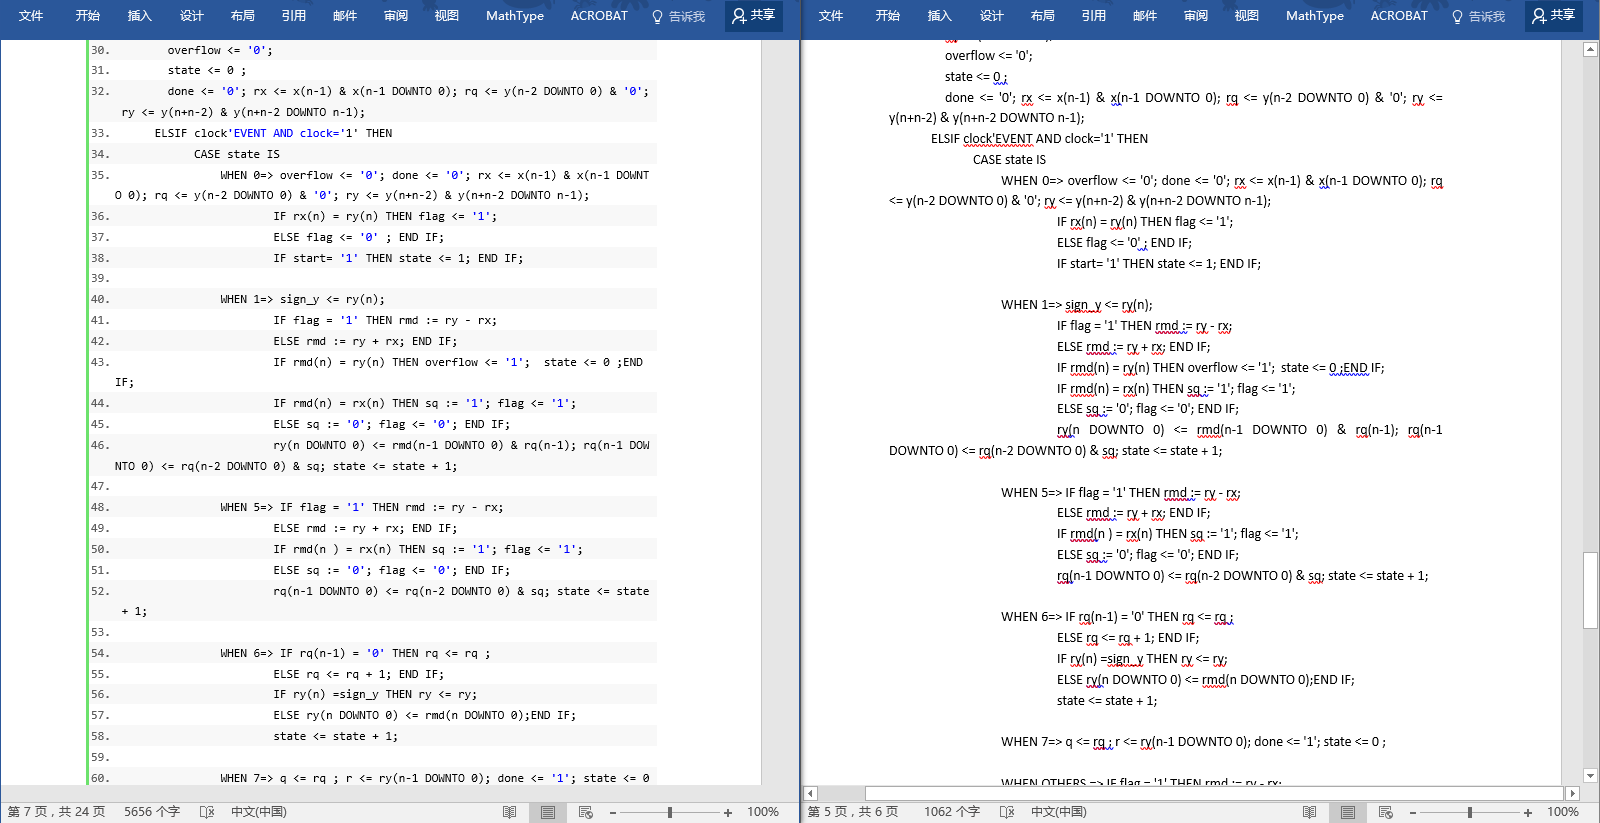Viewport: 1600px width, 823px height.
Task: Switch left window to Web Layout view
Action: (586, 812)
